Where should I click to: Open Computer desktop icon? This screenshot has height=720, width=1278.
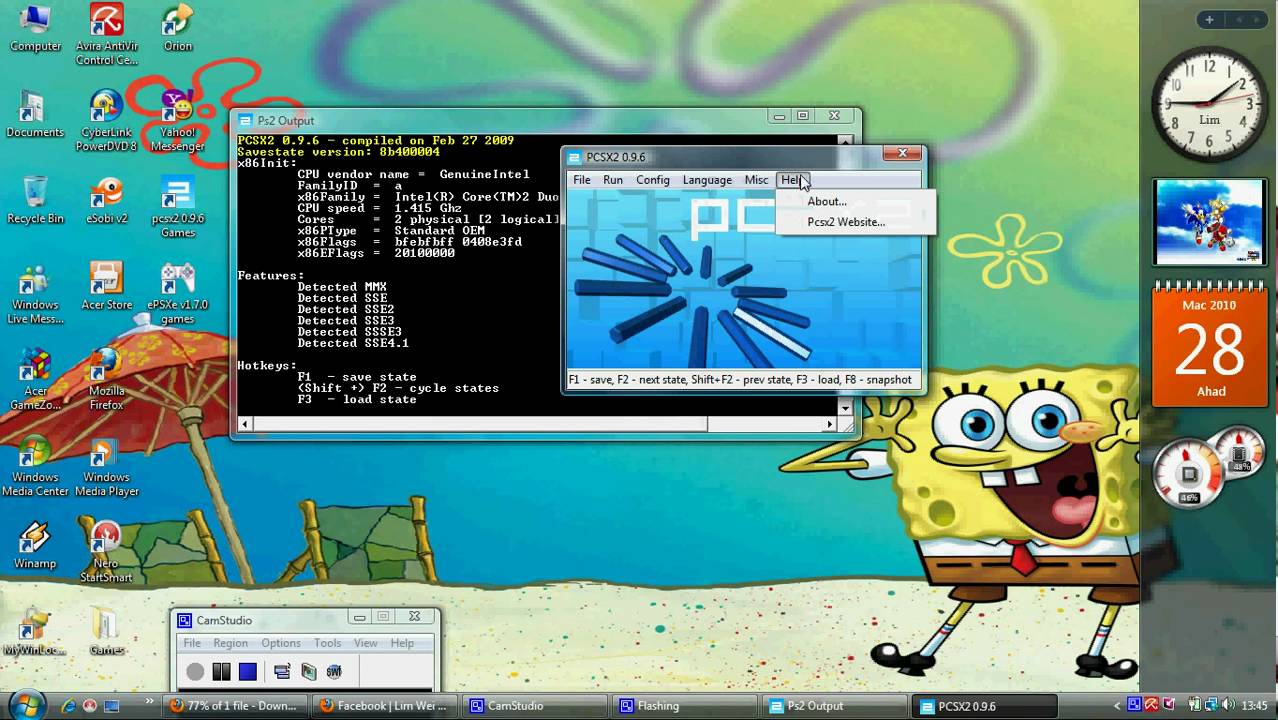pos(35,28)
